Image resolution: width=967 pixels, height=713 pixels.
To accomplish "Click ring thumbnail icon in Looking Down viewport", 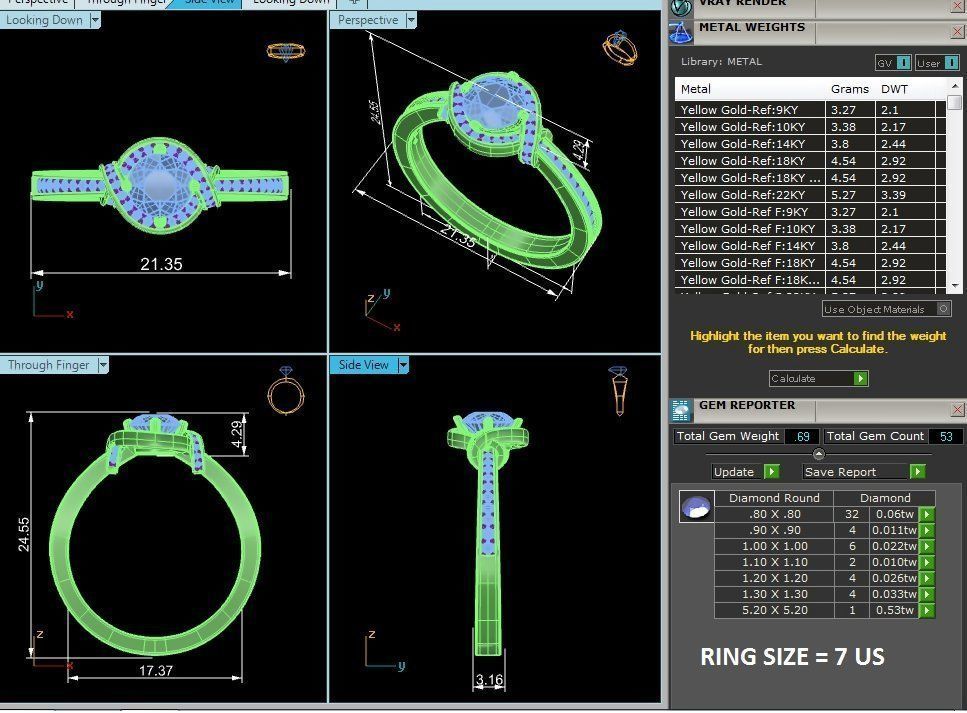I will click(286, 51).
